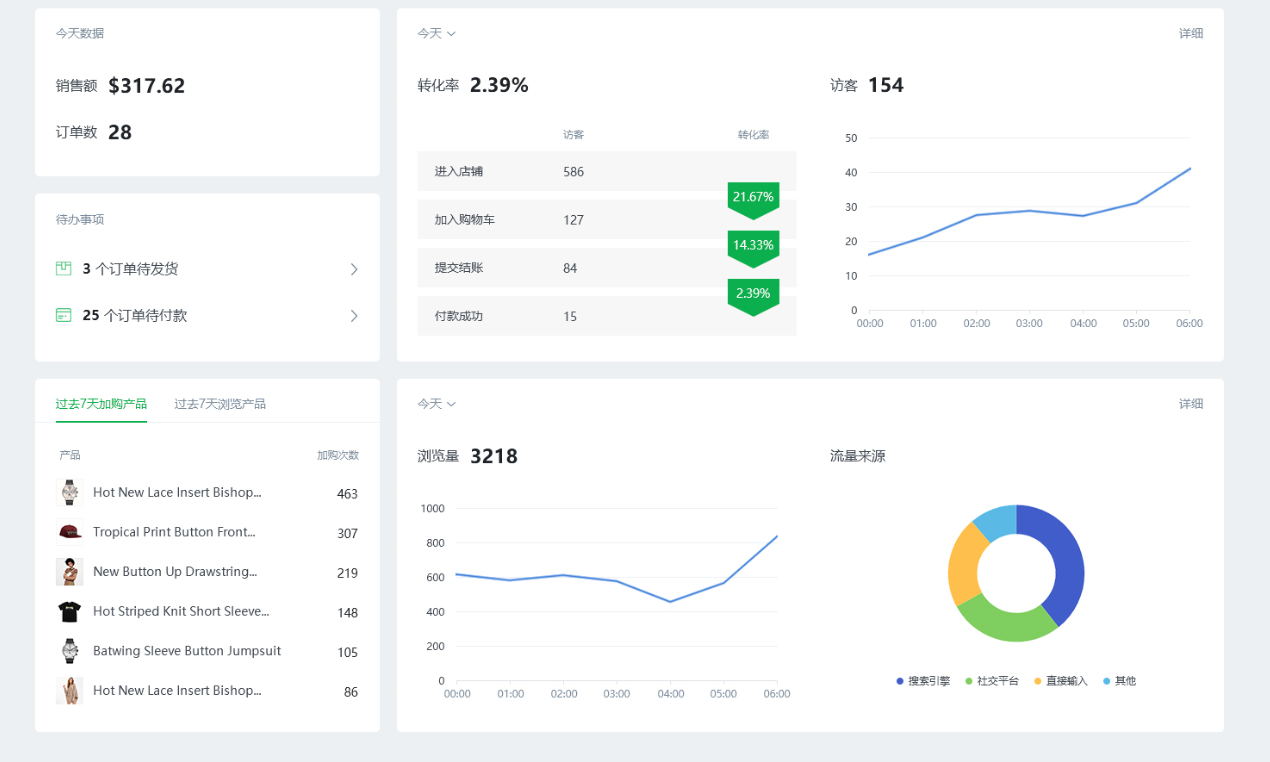Open the watch thumbnail with 463 add-to-carts
This screenshot has width=1270, height=762.
[70, 492]
